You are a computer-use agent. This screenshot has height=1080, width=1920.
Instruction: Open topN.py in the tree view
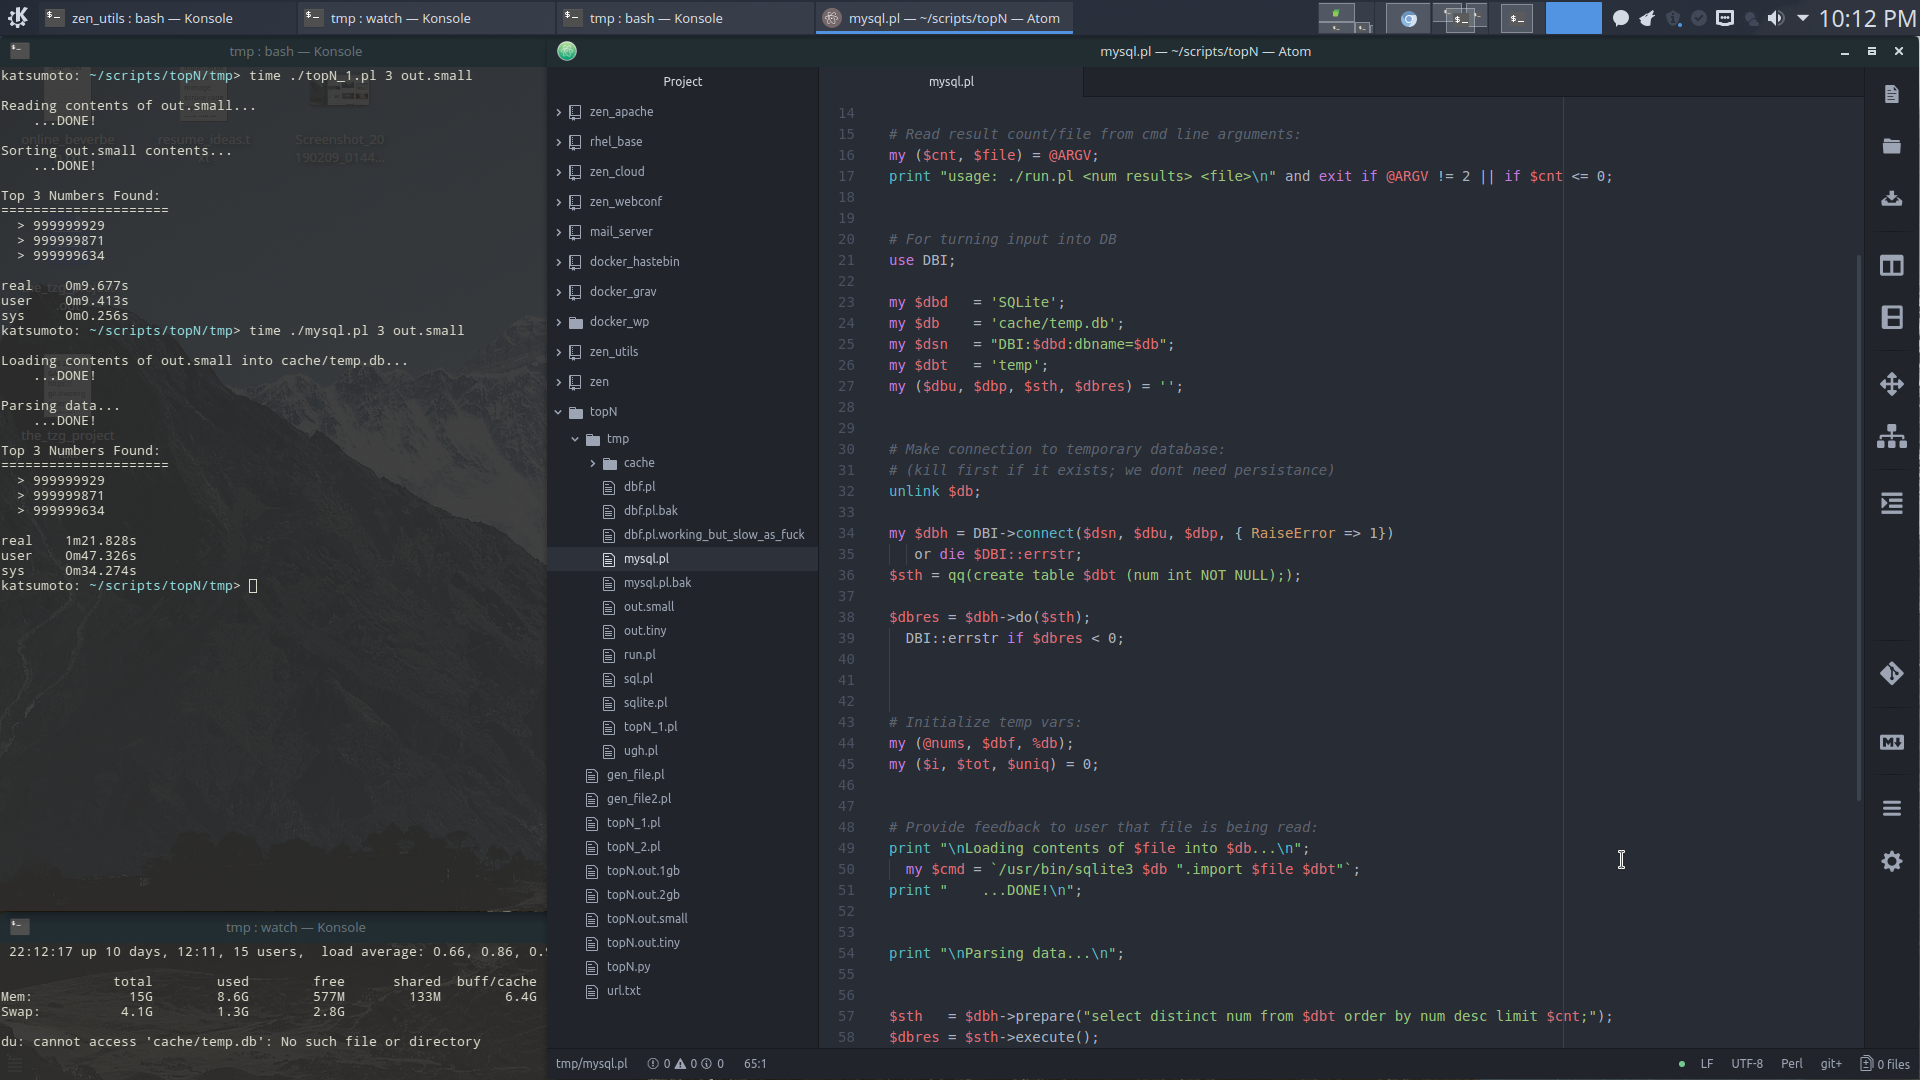pos(628,967)
